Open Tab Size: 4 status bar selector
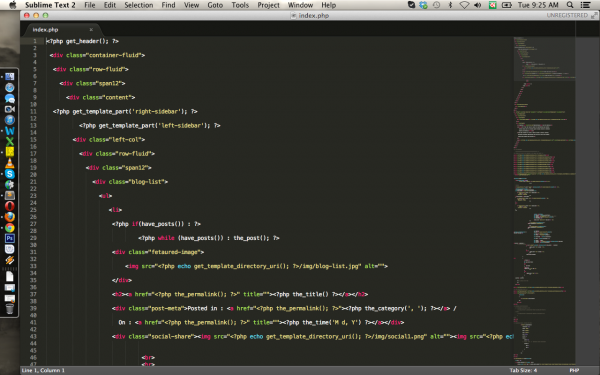The width and height of the screenshot is (600, 375). 523,370
